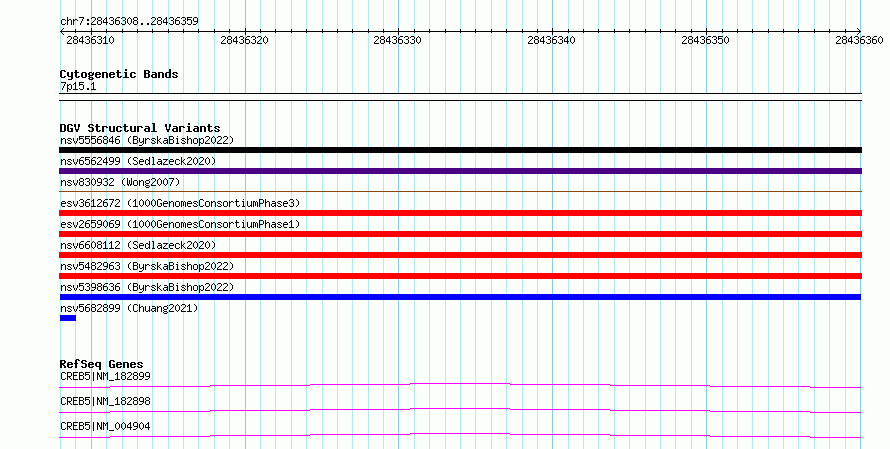Select the 7p15.1 band label
Screen dimensions: 890x449
78,86
